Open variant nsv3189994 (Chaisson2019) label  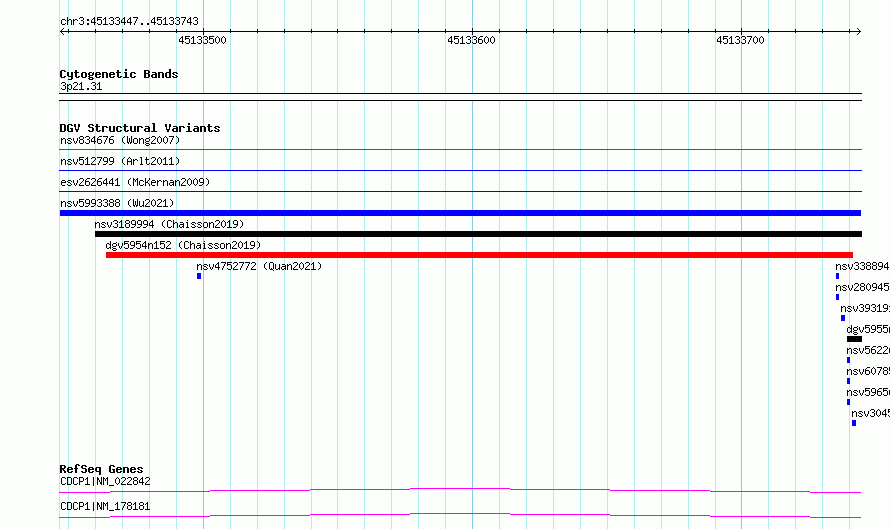click(x=169, y=224)
